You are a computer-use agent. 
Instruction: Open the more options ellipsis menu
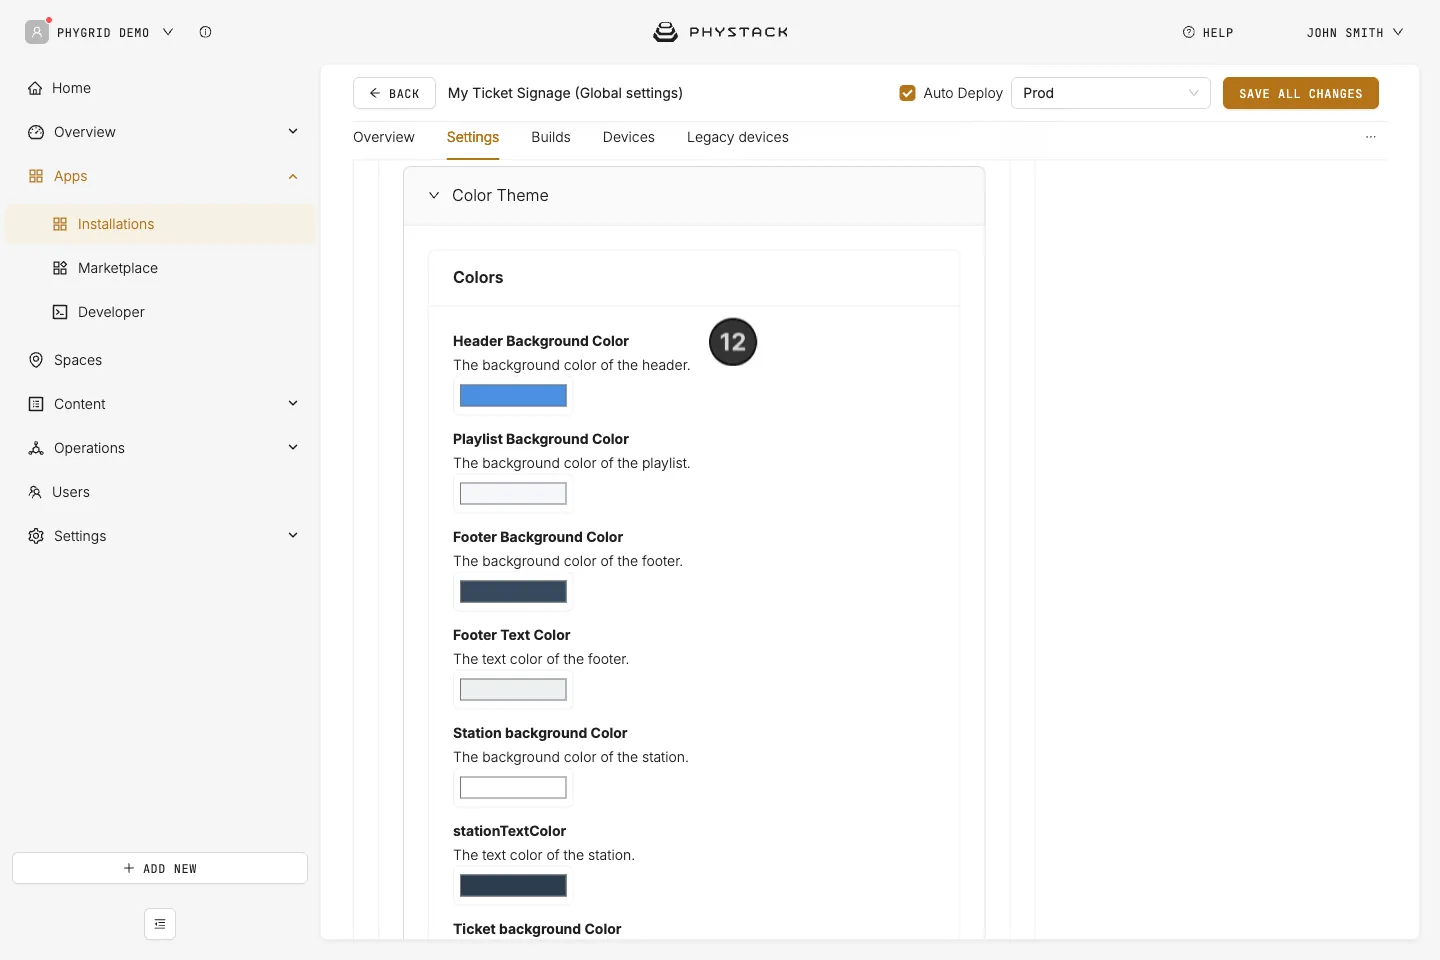(x=1371, y=137)
